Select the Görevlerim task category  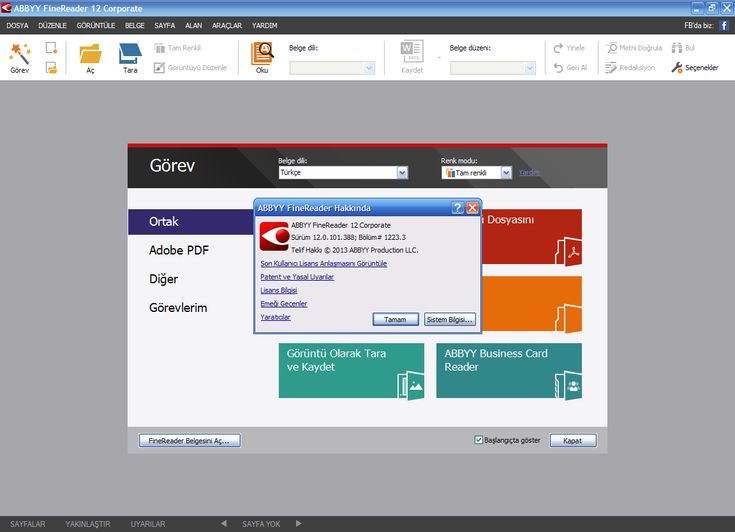click(178, 308)
